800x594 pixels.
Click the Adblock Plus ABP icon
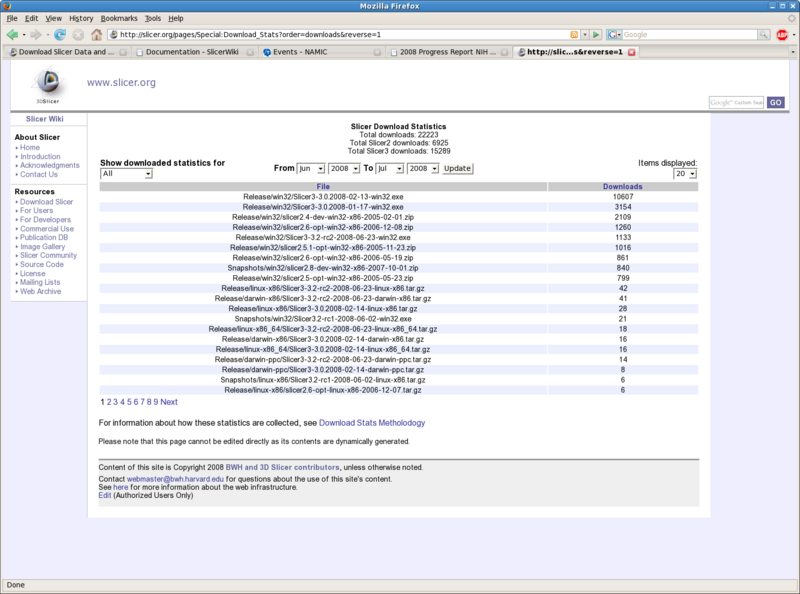pos(783,34)
